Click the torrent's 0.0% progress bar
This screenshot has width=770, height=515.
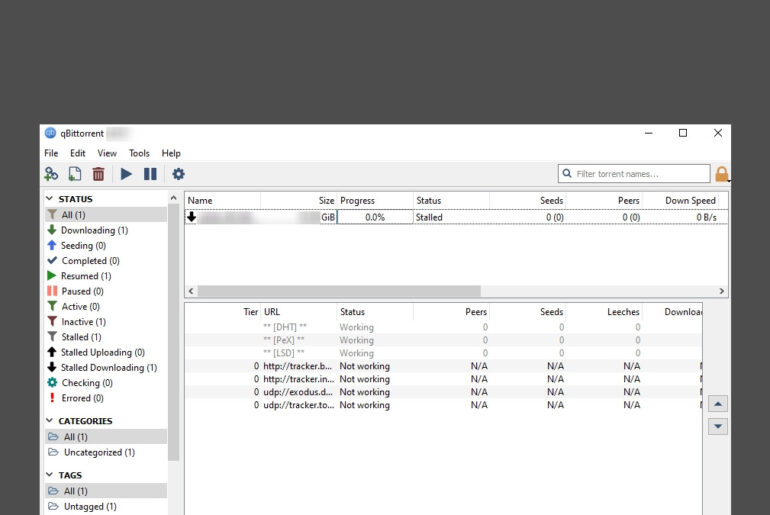375,217
